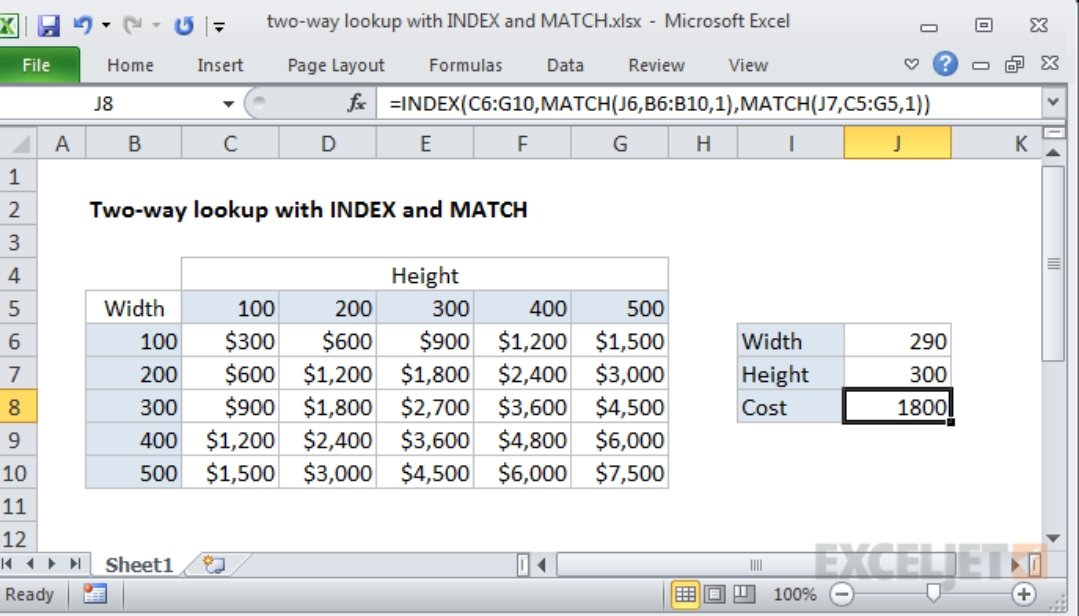
Task: Select the Cost result cell 1800
Action: 897,407
